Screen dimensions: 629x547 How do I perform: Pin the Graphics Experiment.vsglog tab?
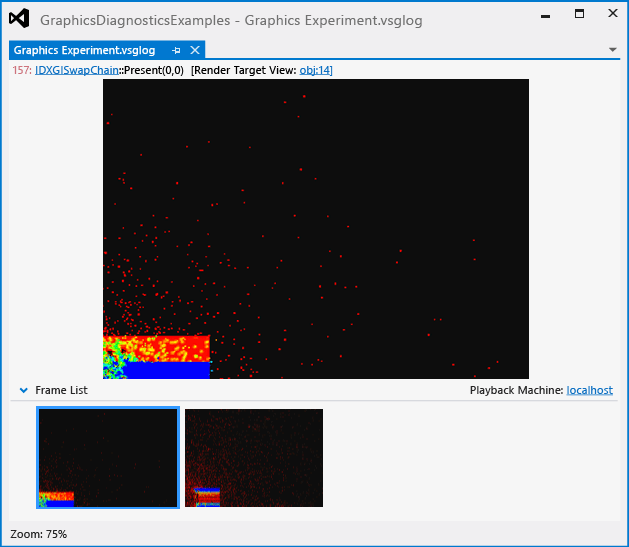point(176,50)
